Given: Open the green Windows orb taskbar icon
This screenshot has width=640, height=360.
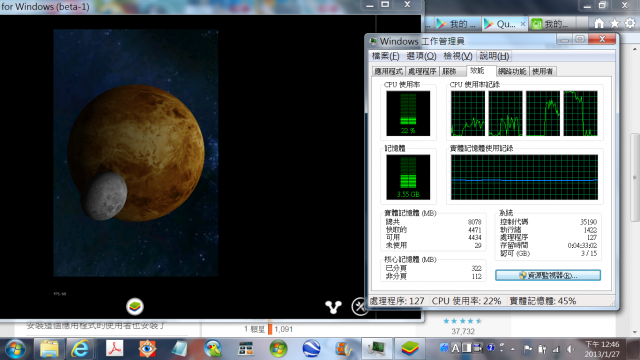Looking at the screenshot, I should click(278, 349).
